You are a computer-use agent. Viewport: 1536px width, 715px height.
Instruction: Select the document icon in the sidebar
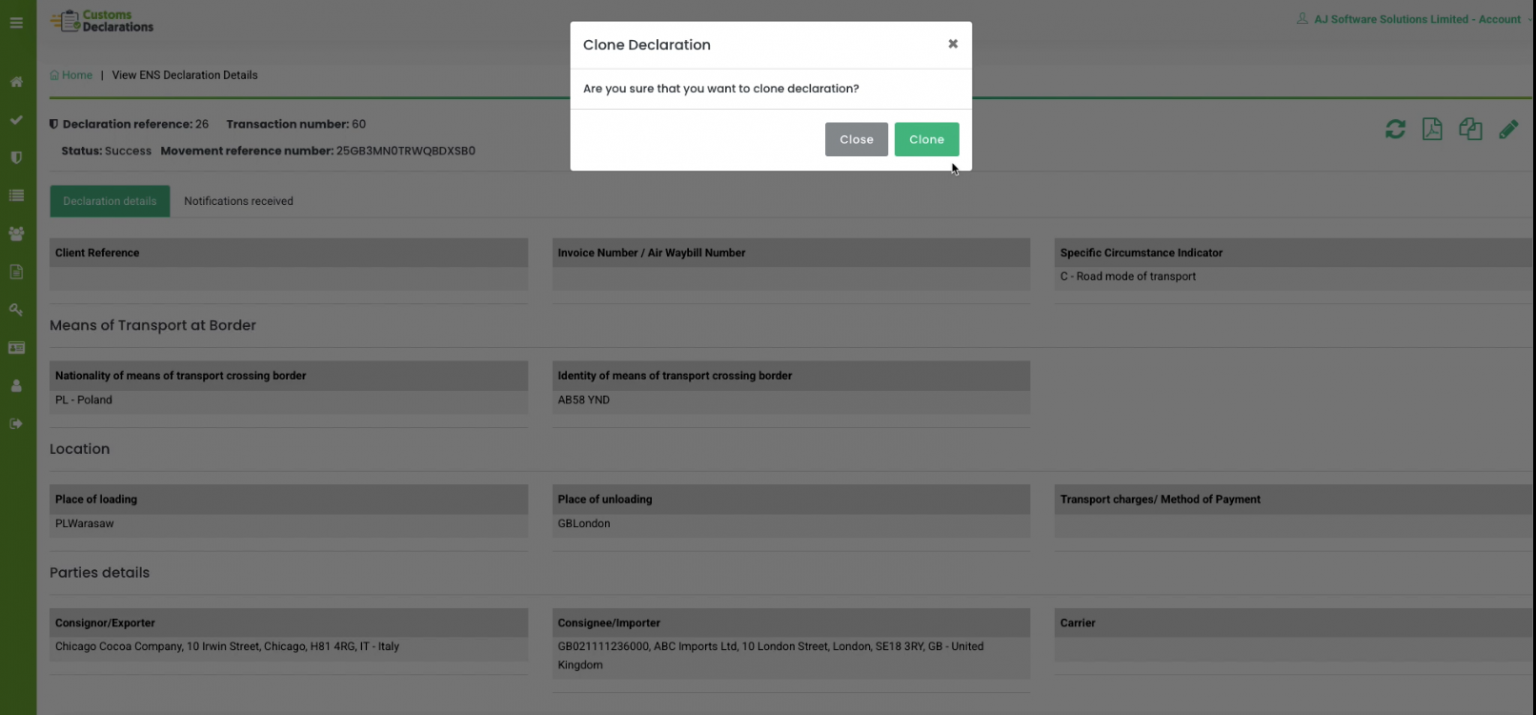coord(16,271)
